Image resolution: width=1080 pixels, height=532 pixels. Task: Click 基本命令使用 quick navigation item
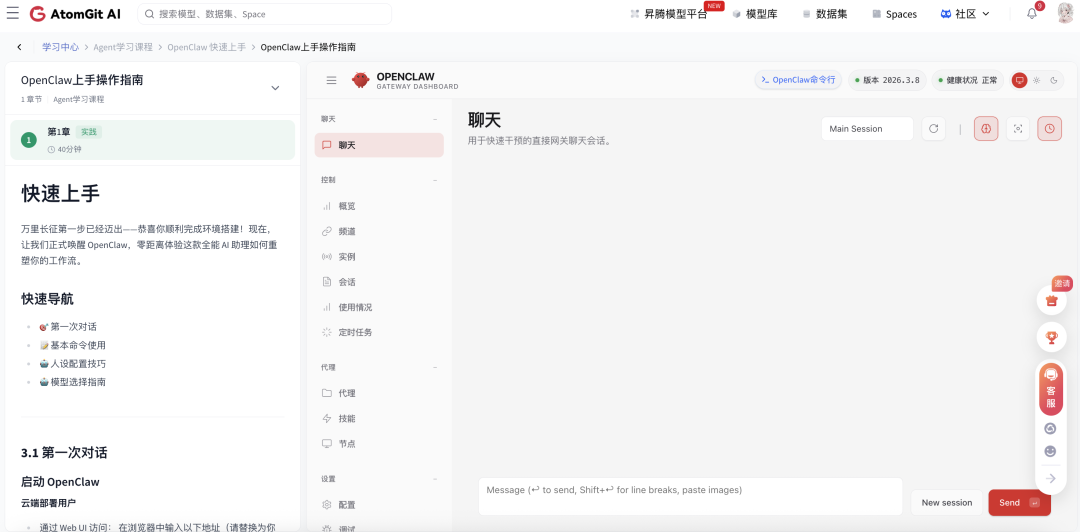tap(73, 345)
